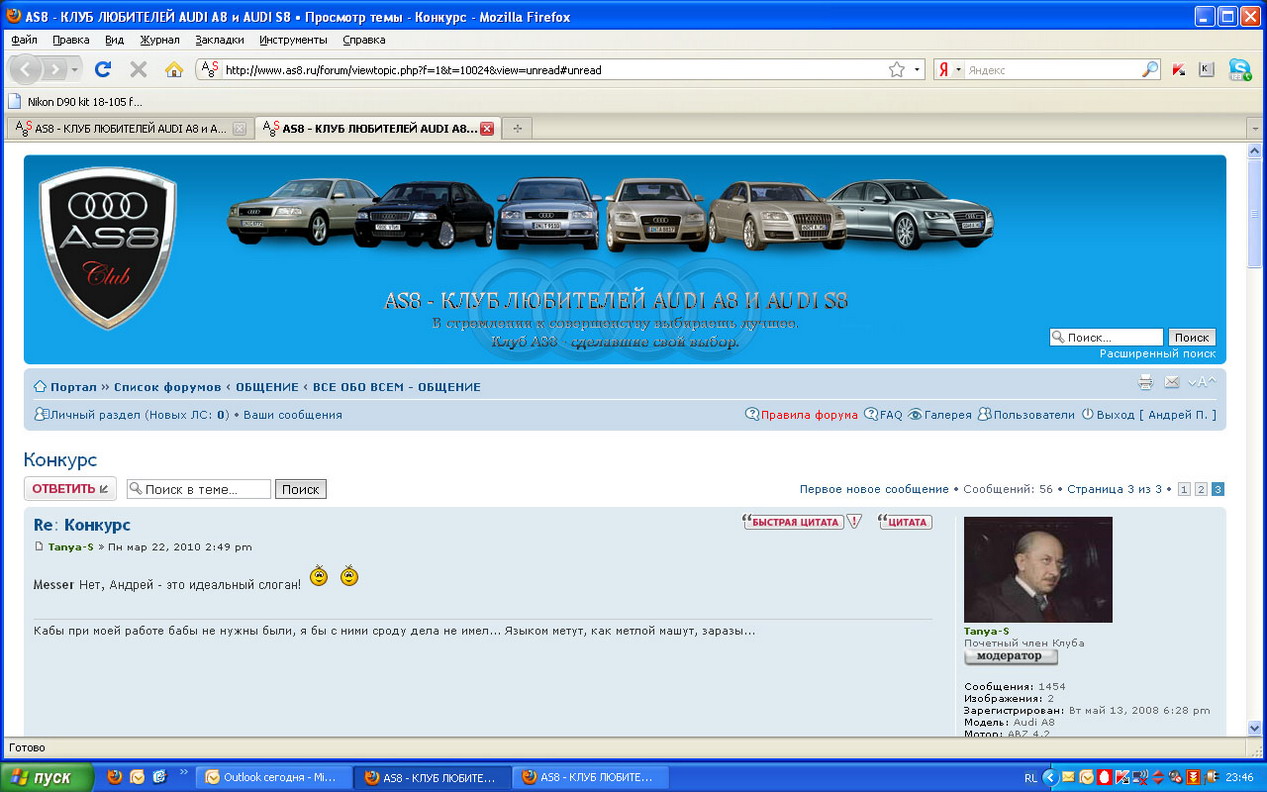Click the Skype icon in browser toolbar
Image resolution: width=1267 pixels, height=792 pixels.
(1239, 69)
